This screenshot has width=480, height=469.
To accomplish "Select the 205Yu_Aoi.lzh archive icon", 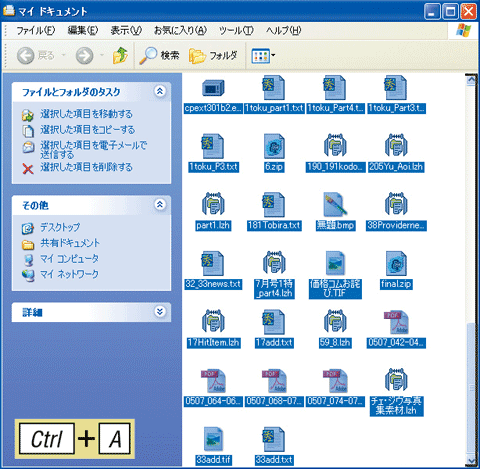I will (396, 146).
